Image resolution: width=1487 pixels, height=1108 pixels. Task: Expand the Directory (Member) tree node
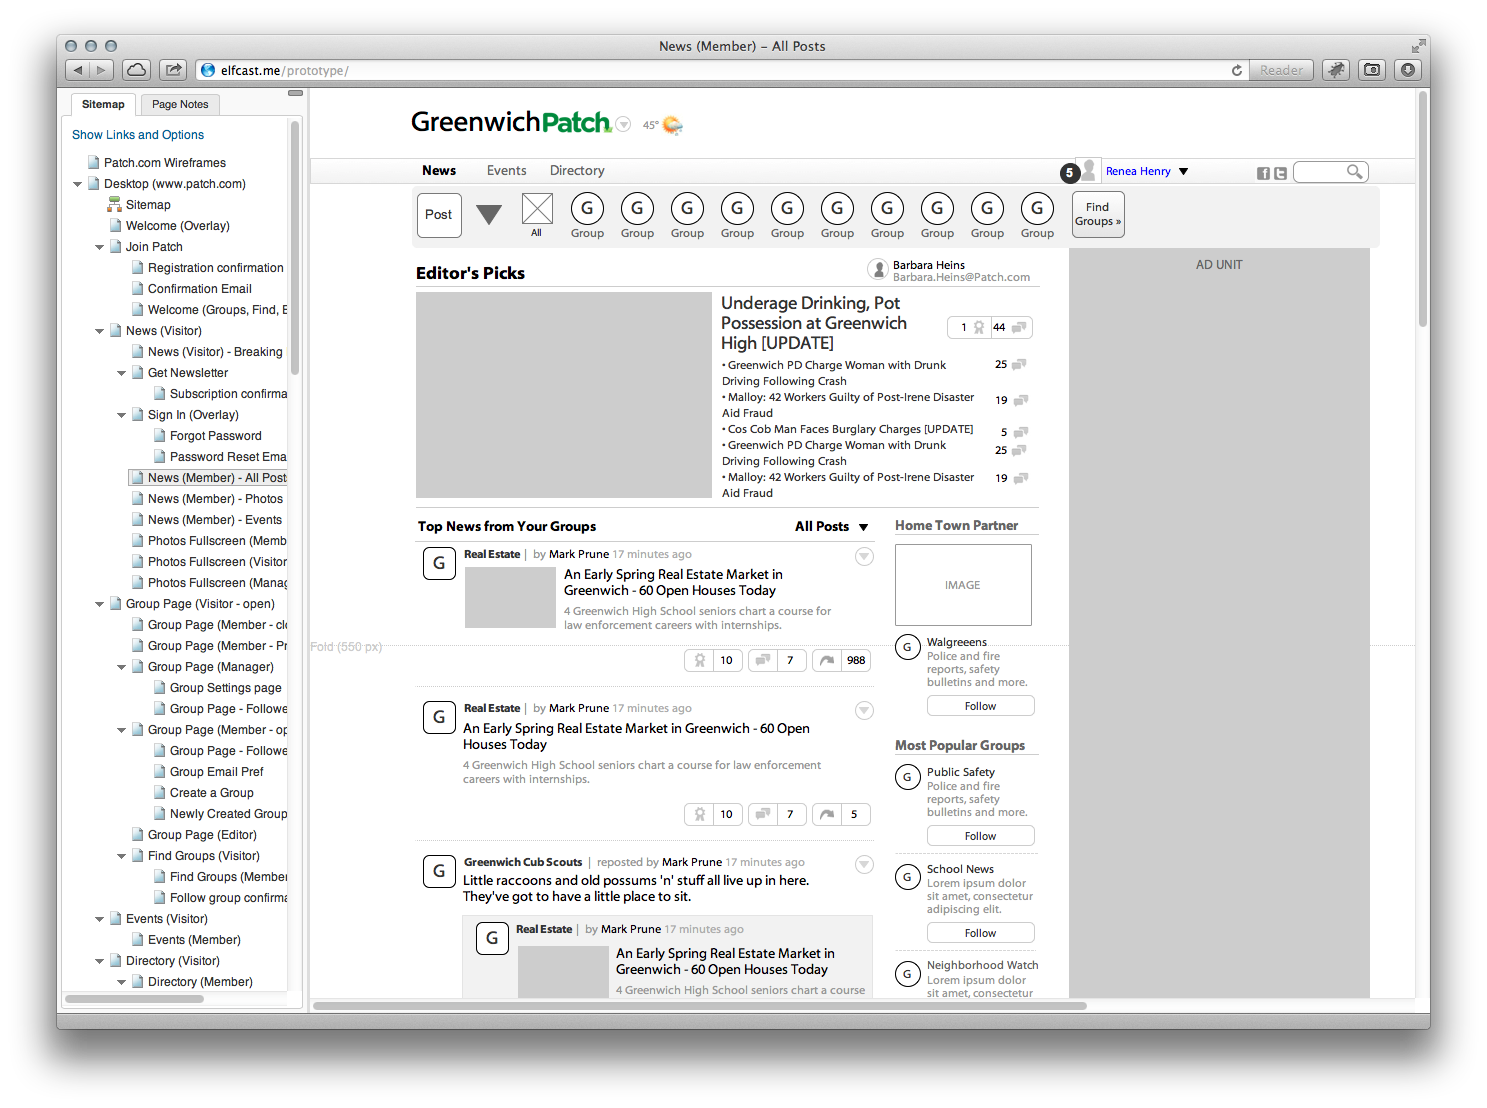click(x=121, y=981)
